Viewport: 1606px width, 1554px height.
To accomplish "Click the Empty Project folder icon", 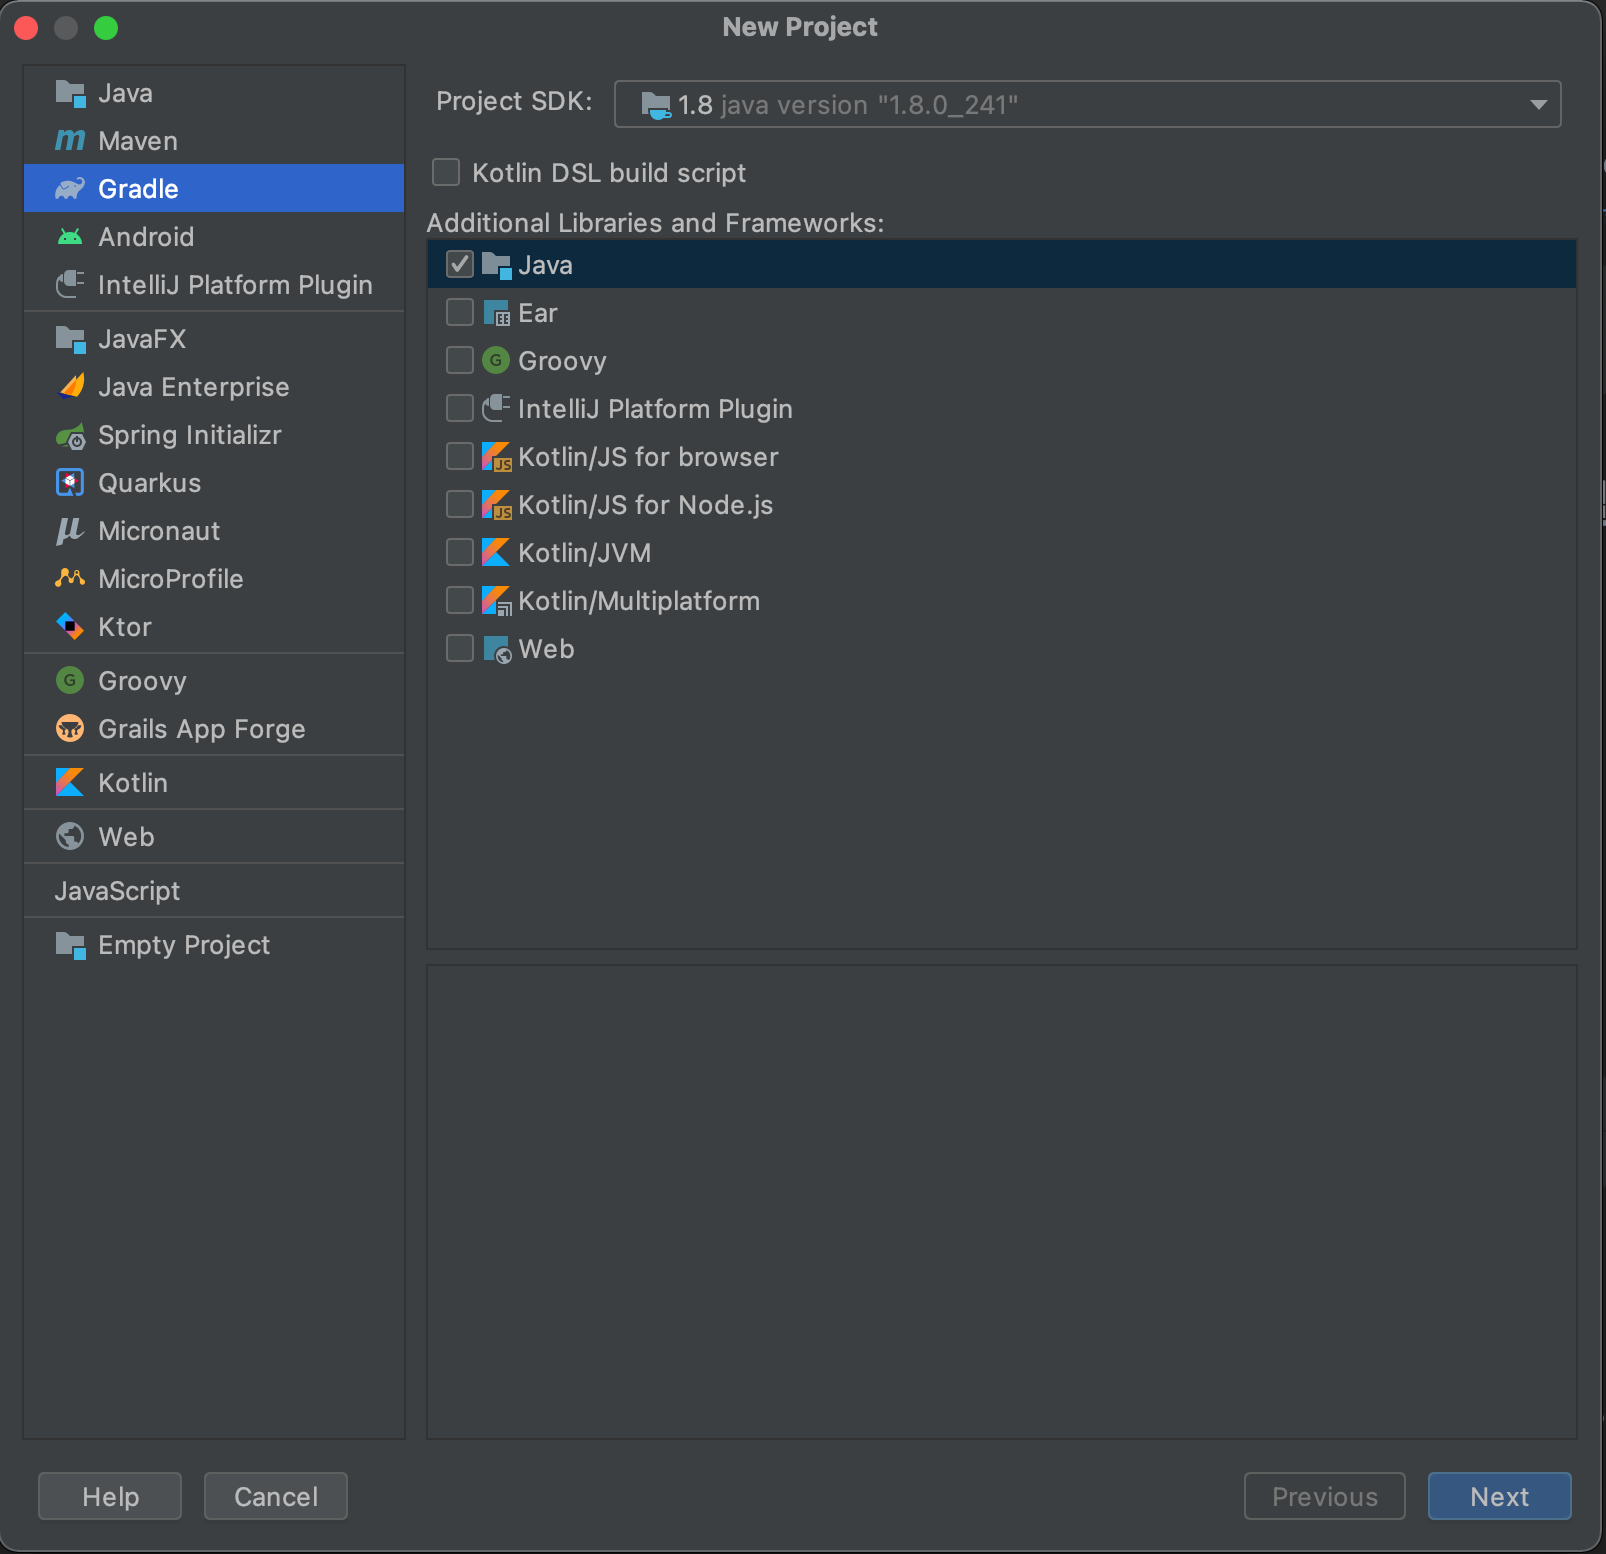I will pos(70,945).
